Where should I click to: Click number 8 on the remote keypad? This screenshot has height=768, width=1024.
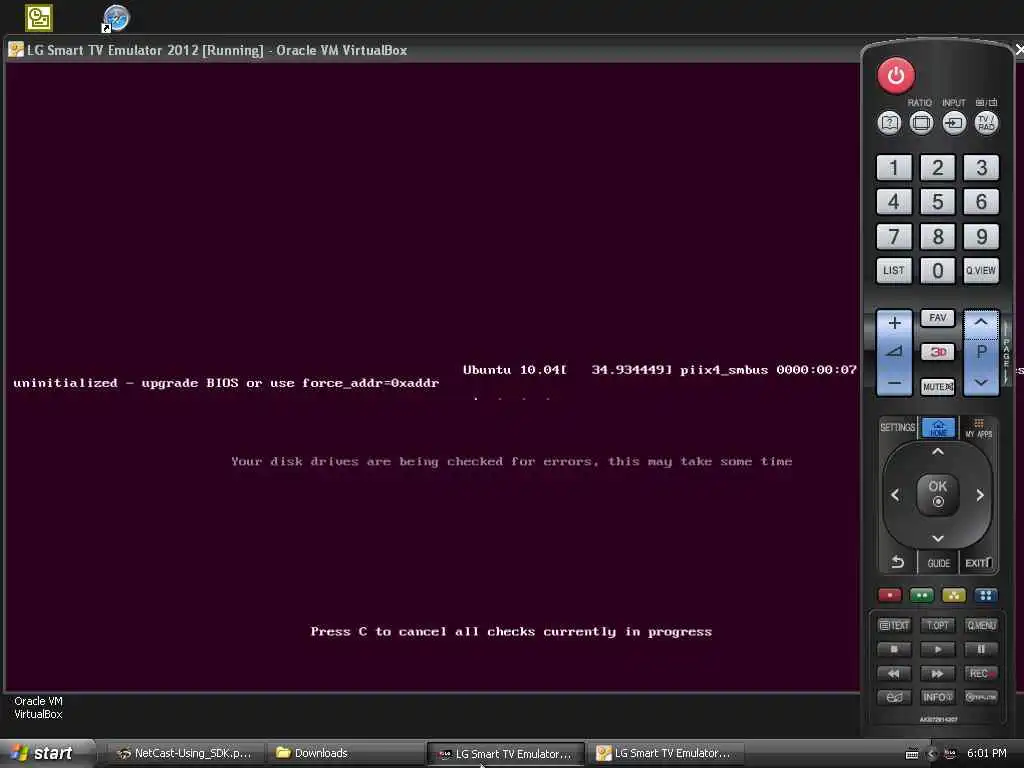(x=937, y=236)
